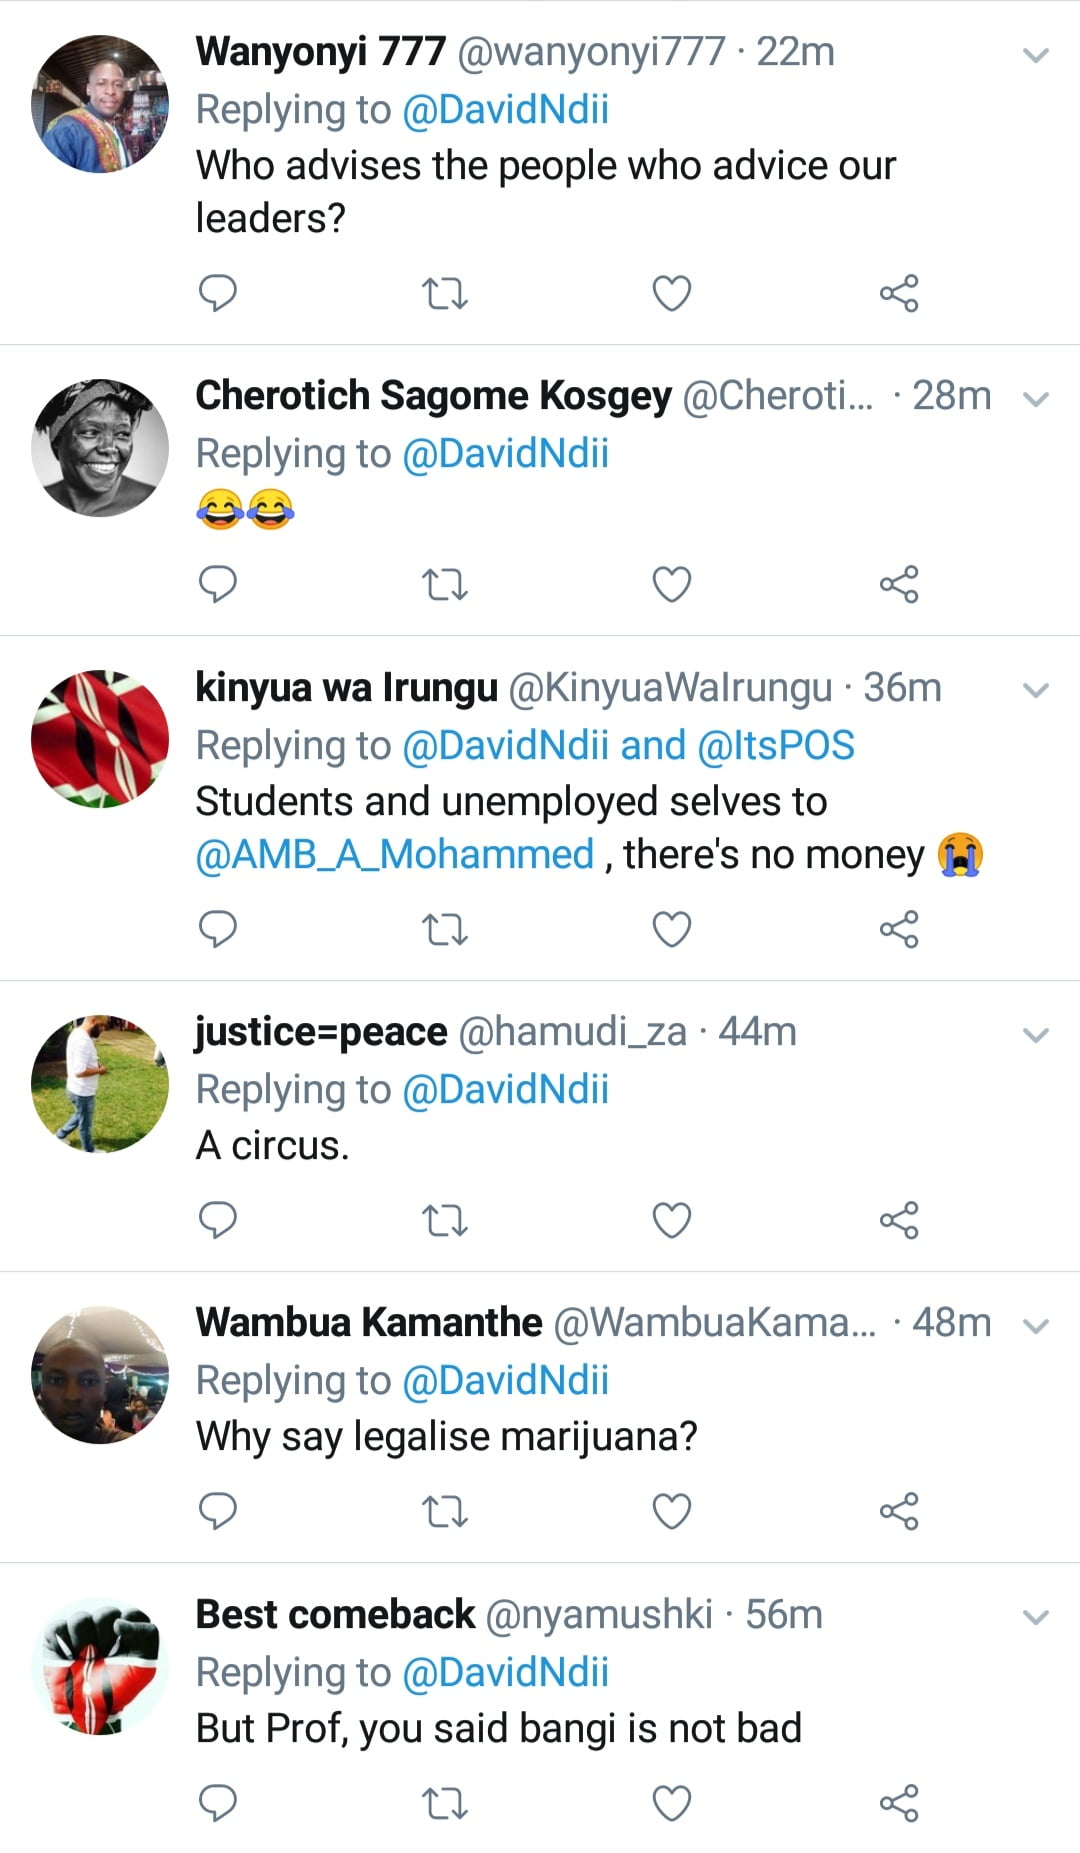Like Wanyonyi 777's tweet
The height and width of the screenshot is (1853, 1080).
pos(672,294)
